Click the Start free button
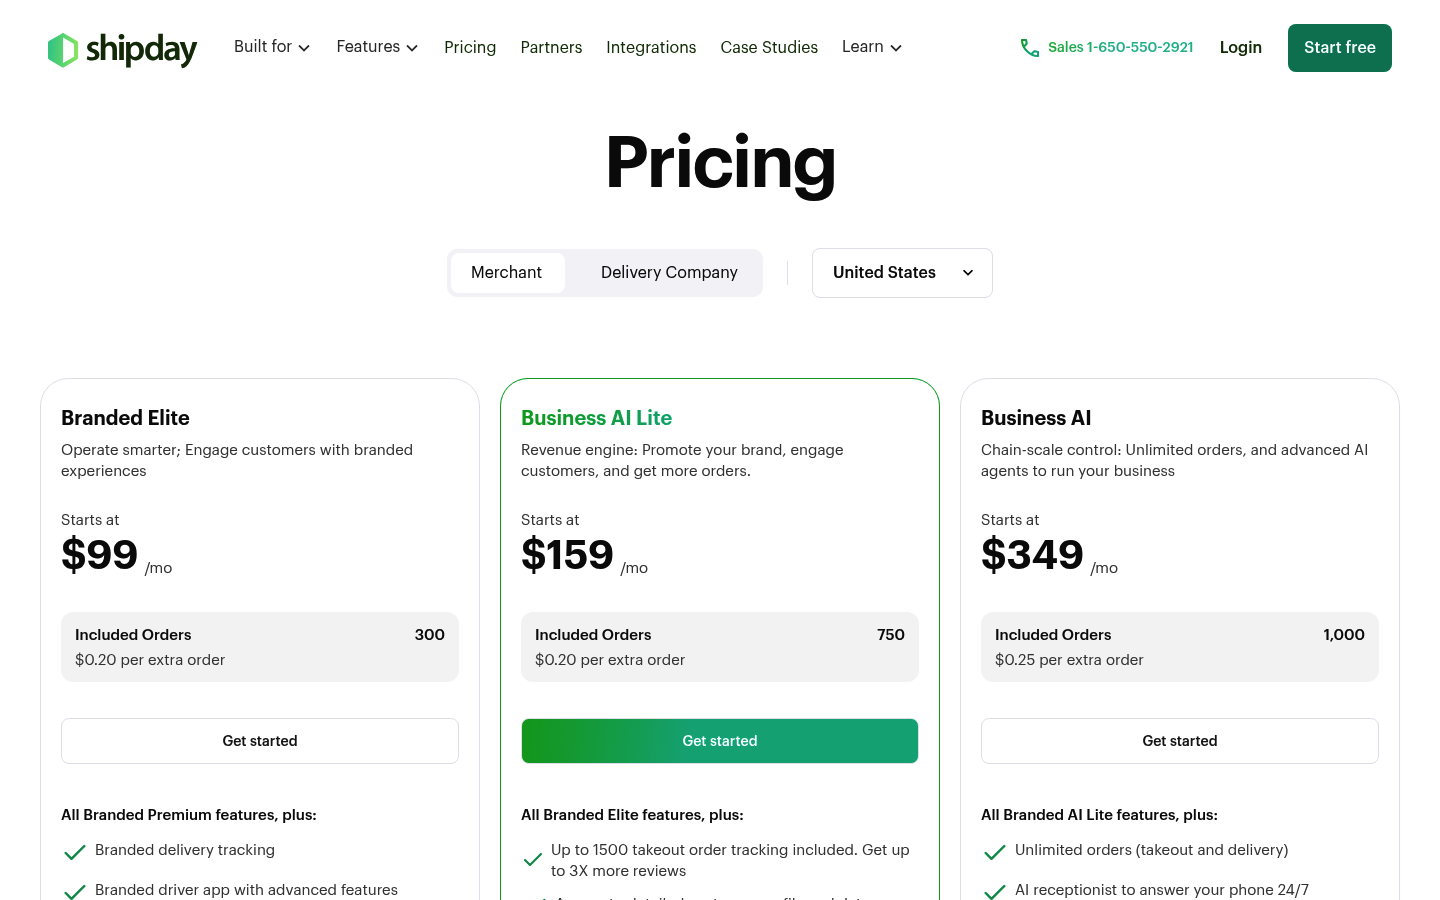 pos(1340,48)
